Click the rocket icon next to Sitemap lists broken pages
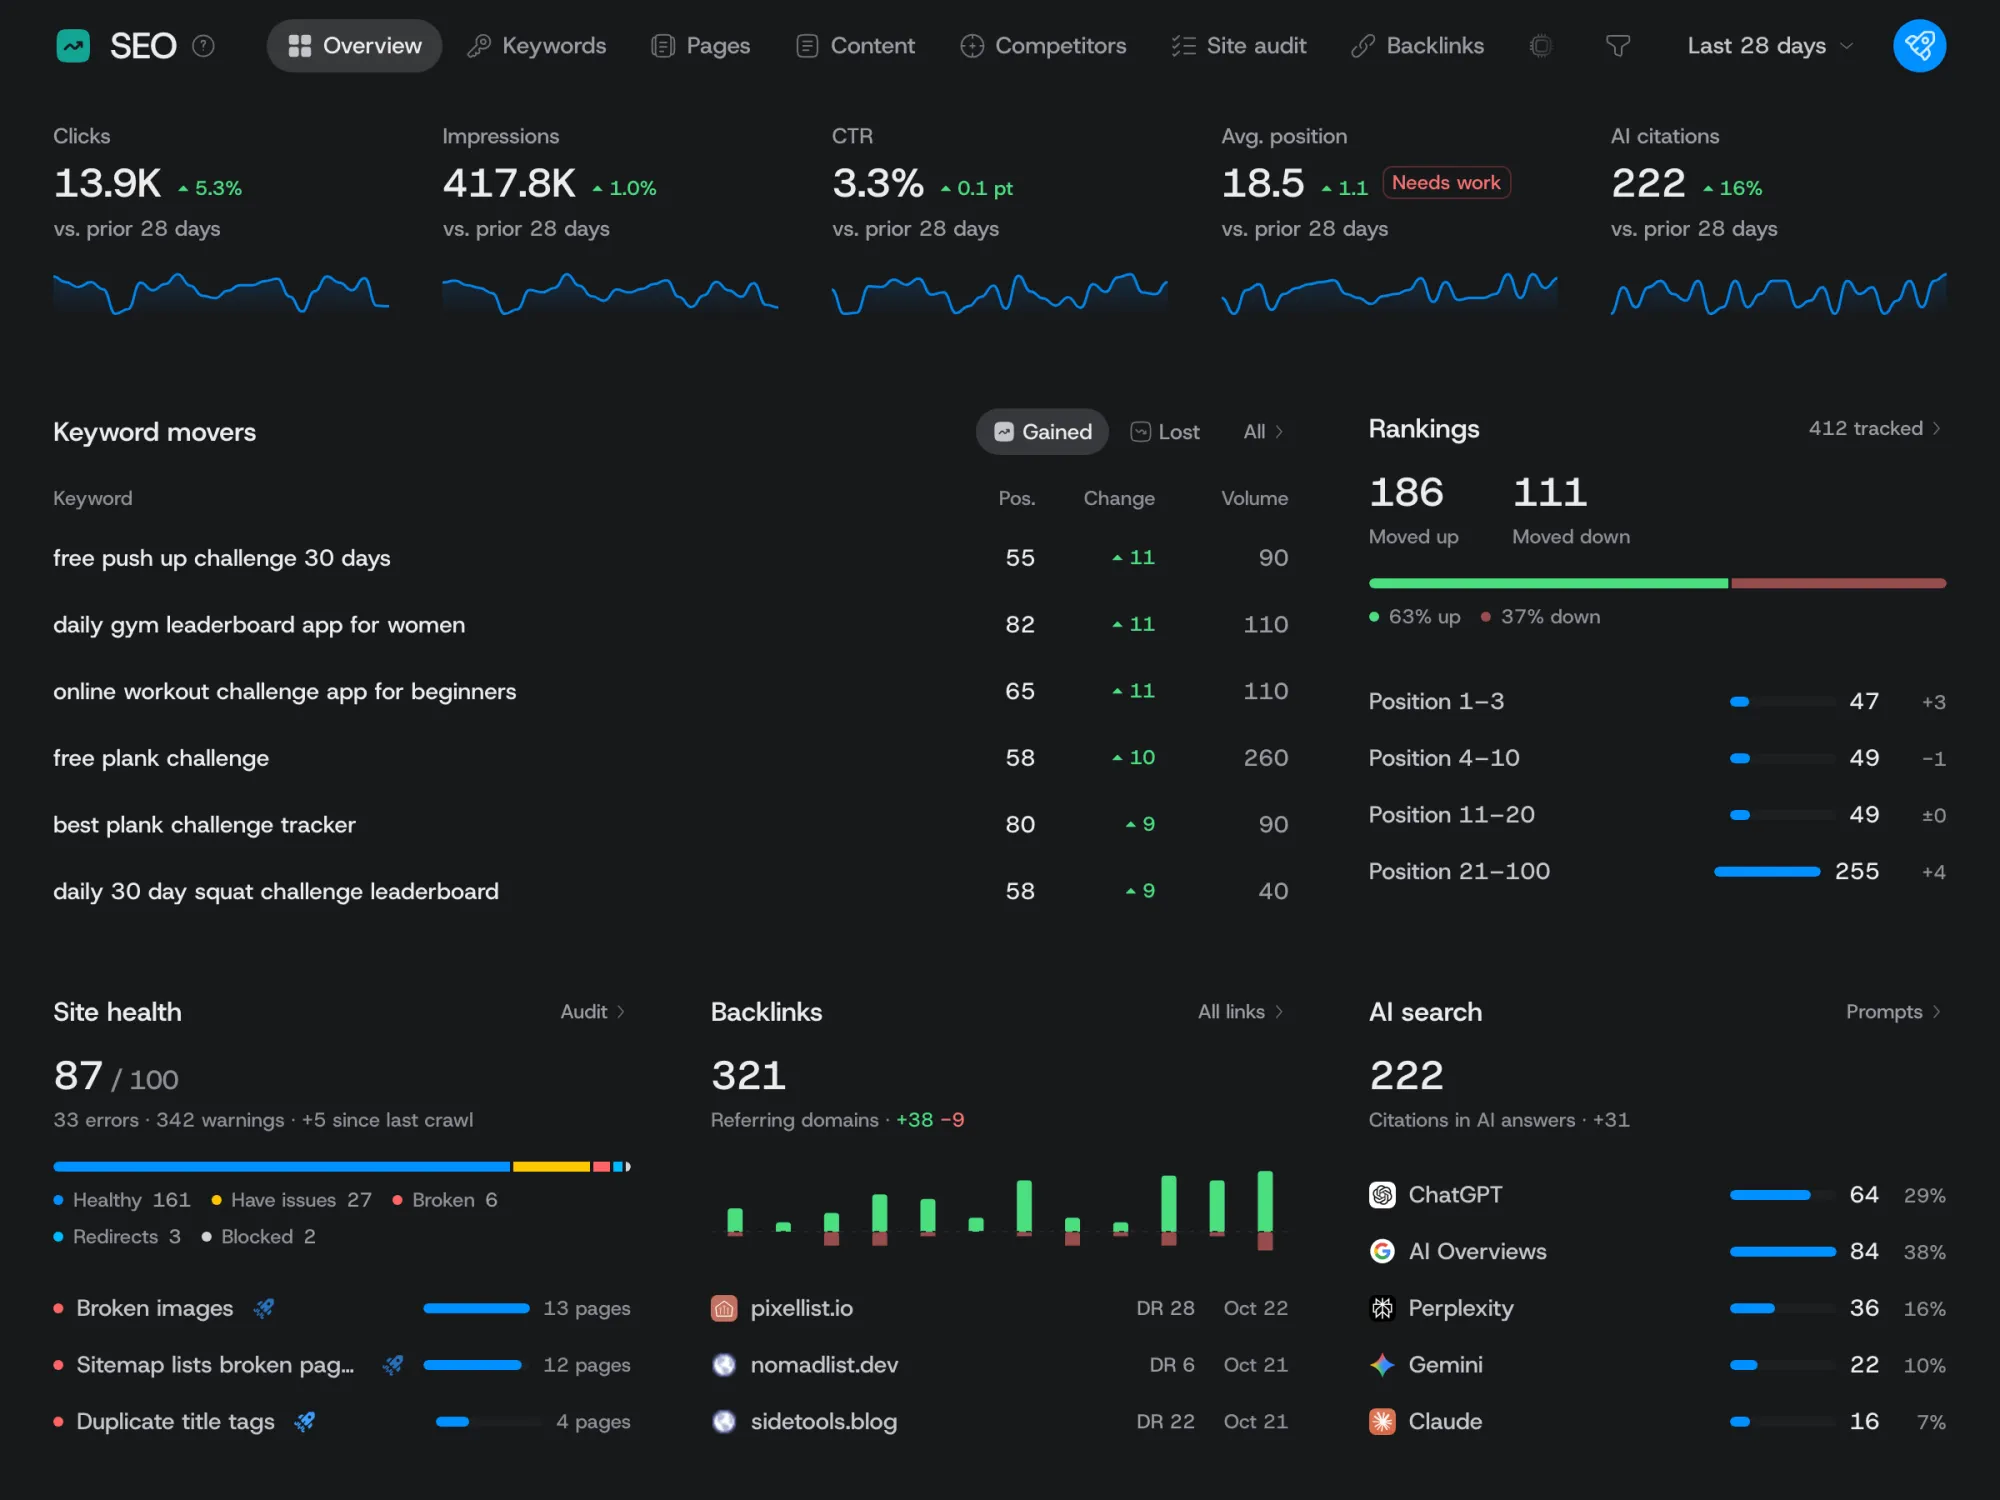Screen dimensions: 2000x1500 [x=393, y=1365]
